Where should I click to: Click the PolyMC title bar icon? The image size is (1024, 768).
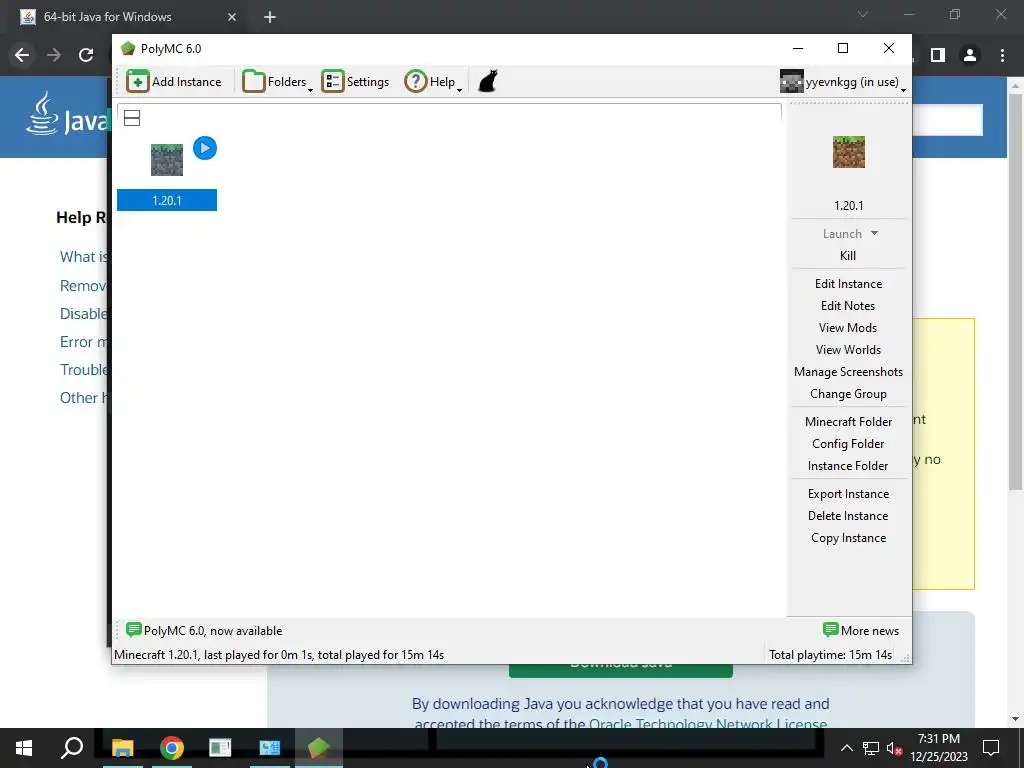pos(128,48)
